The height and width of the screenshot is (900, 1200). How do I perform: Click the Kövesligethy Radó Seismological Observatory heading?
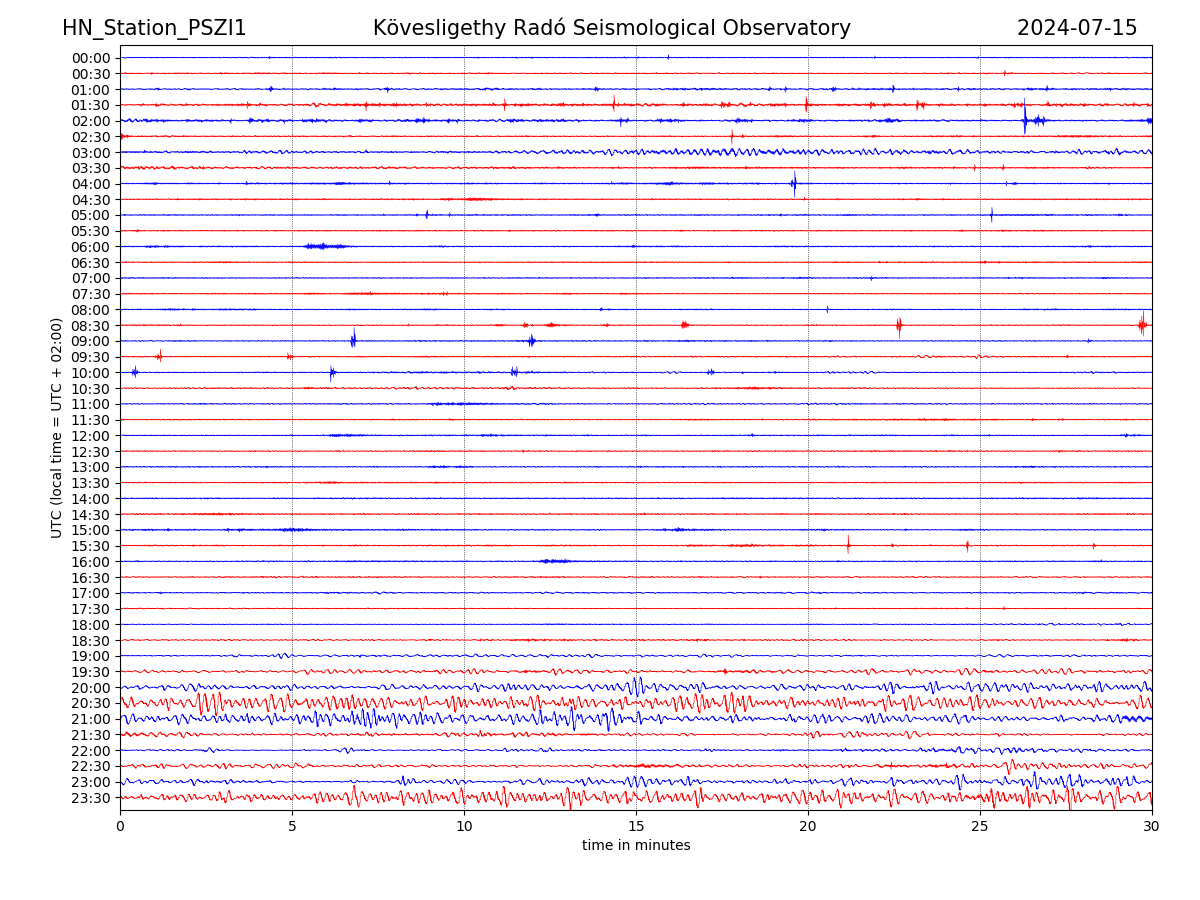click(611, 29)
